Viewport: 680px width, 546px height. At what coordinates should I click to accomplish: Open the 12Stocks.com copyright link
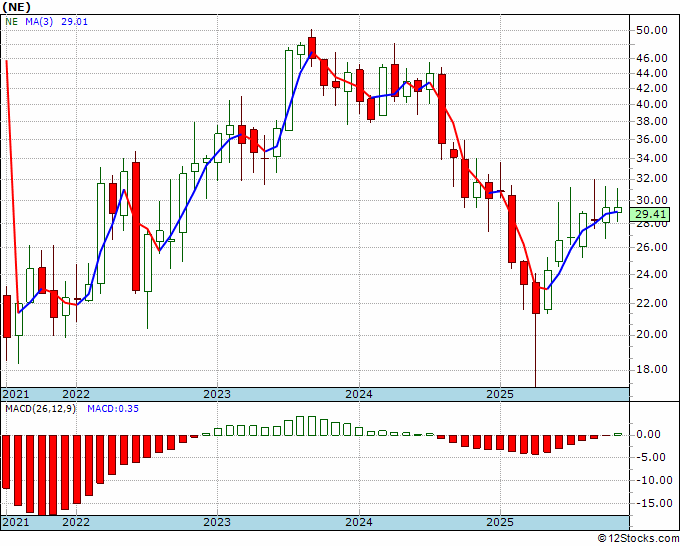click(x=638, y=539)
